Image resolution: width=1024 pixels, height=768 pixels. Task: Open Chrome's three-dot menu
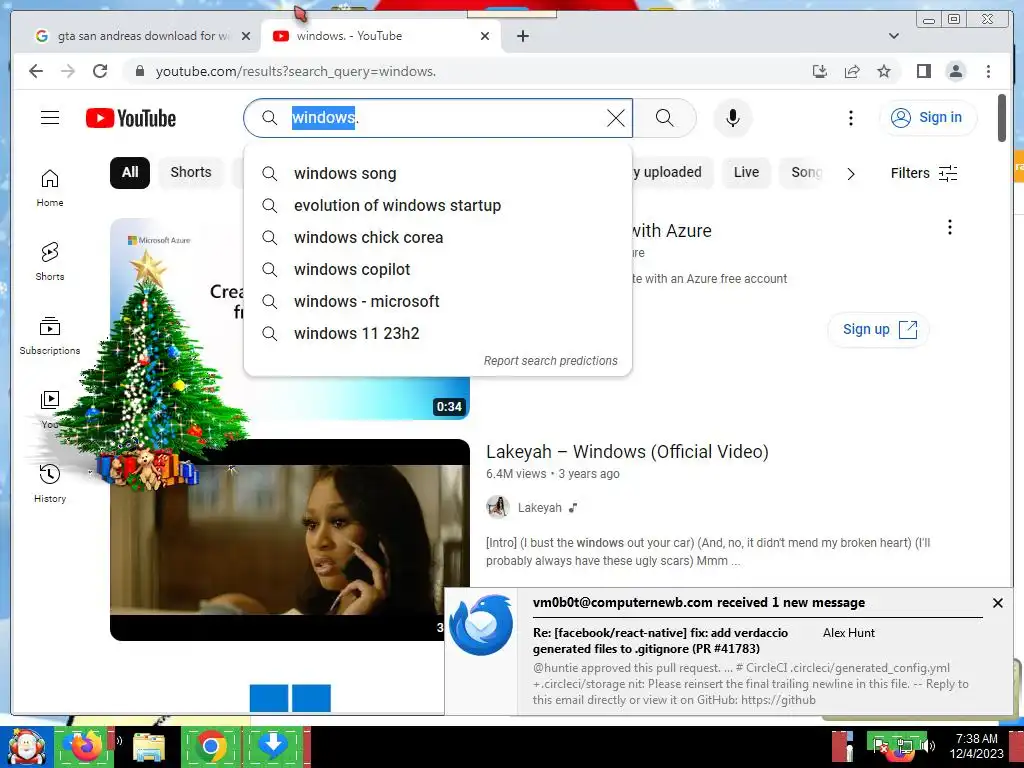pos(988,71)
